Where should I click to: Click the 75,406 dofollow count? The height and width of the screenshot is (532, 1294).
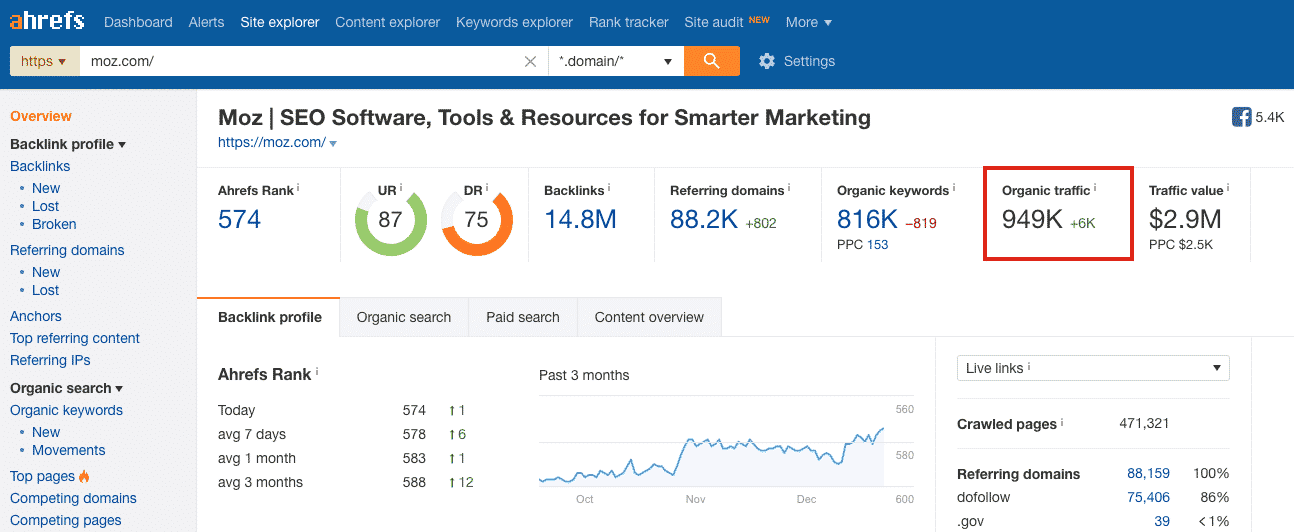[x=1148, y=497]
